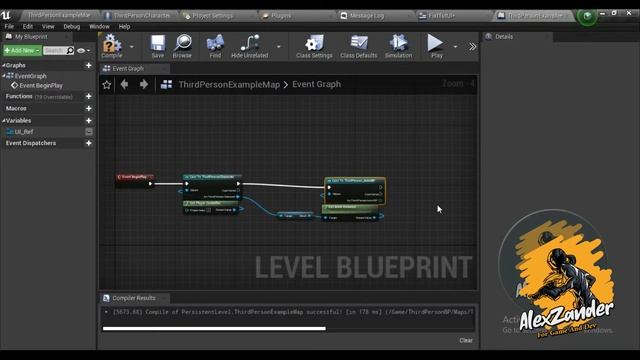Open Macros section header
The height and width of the screenshot is (360, 640).
16,109
